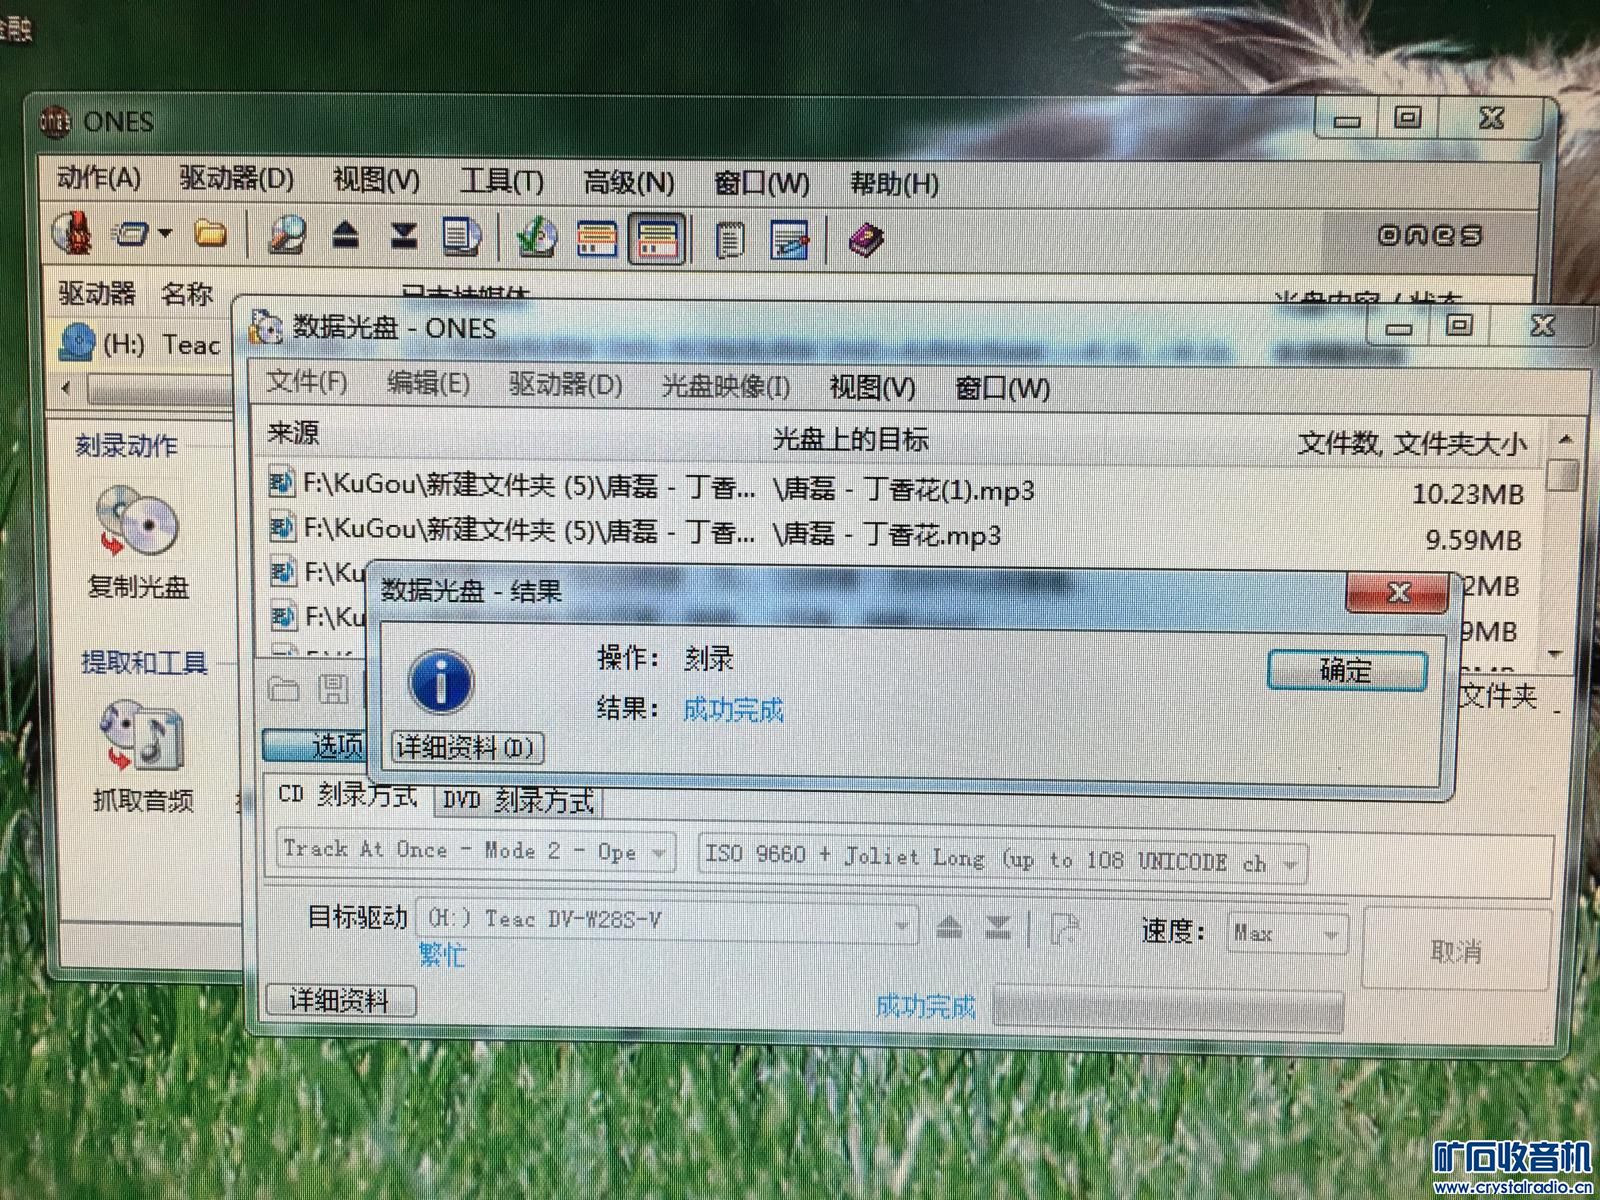Click the mp3 file icon of 丁香花(1).mp3 row
The image size is (1600, 1200).
pos(283,485)
